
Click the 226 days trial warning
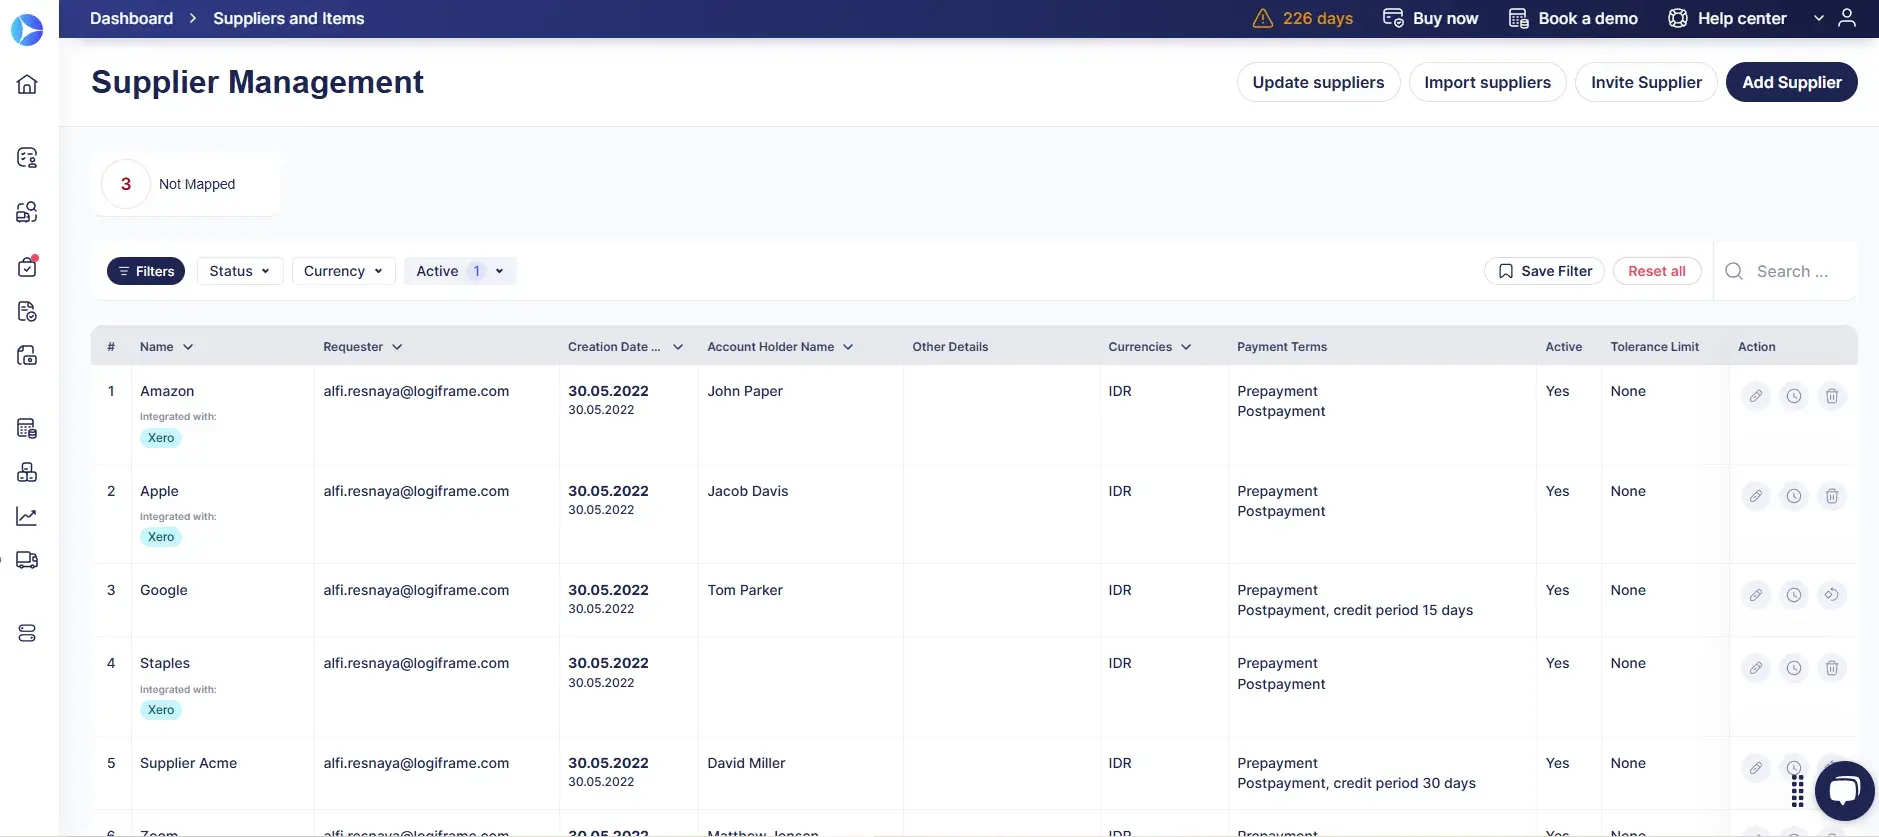click(x=1303, y=18)
